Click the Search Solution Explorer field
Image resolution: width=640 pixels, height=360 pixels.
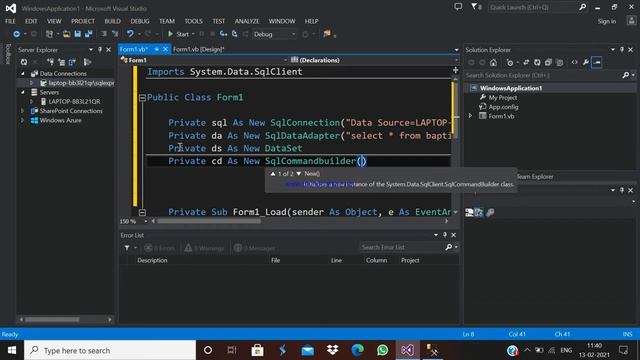[543, 76]
